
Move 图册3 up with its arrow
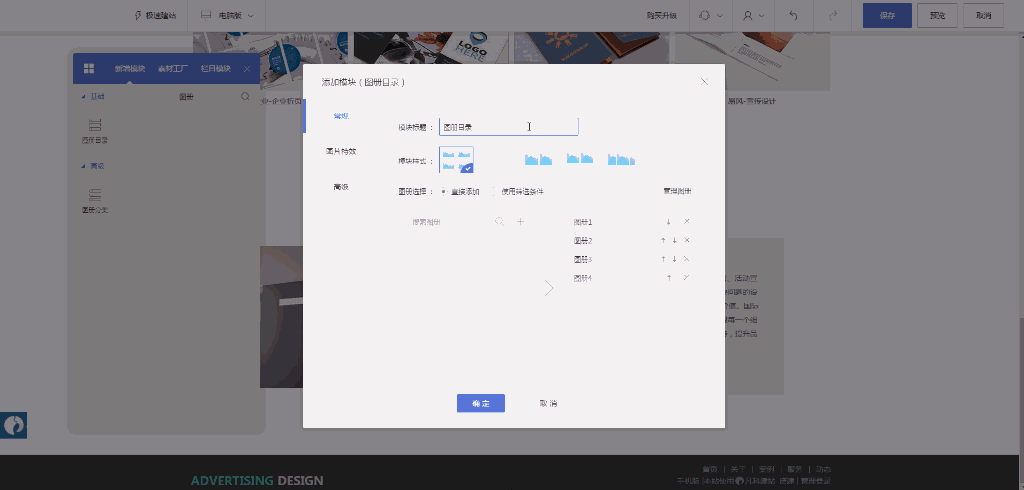663,259
